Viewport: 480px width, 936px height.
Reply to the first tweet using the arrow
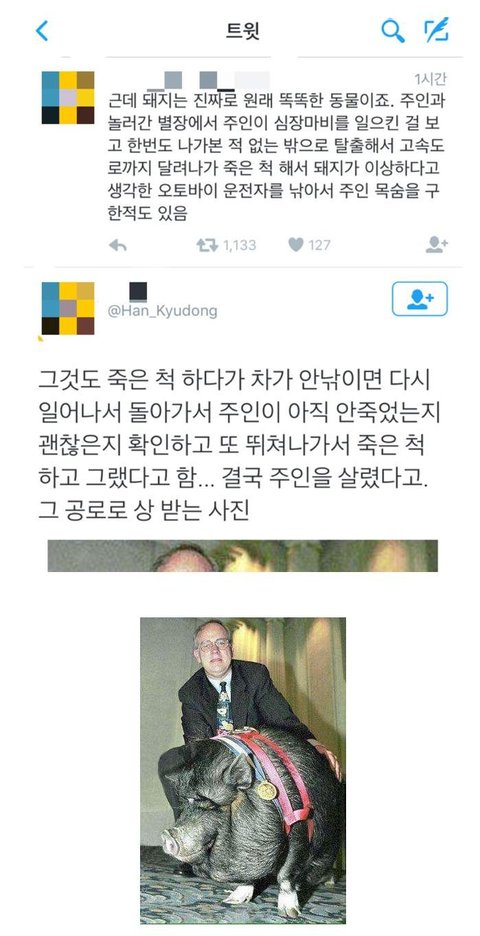(118, 245)
